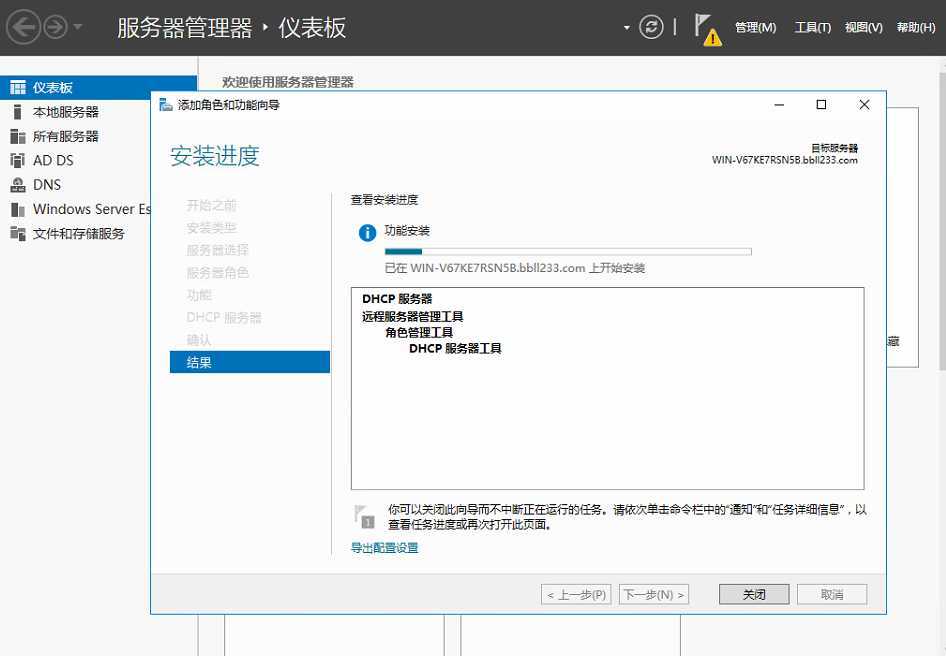This screenshot has width=946, height=656.
Task: Select the 结果 wizard step
Action: point(250,362)
